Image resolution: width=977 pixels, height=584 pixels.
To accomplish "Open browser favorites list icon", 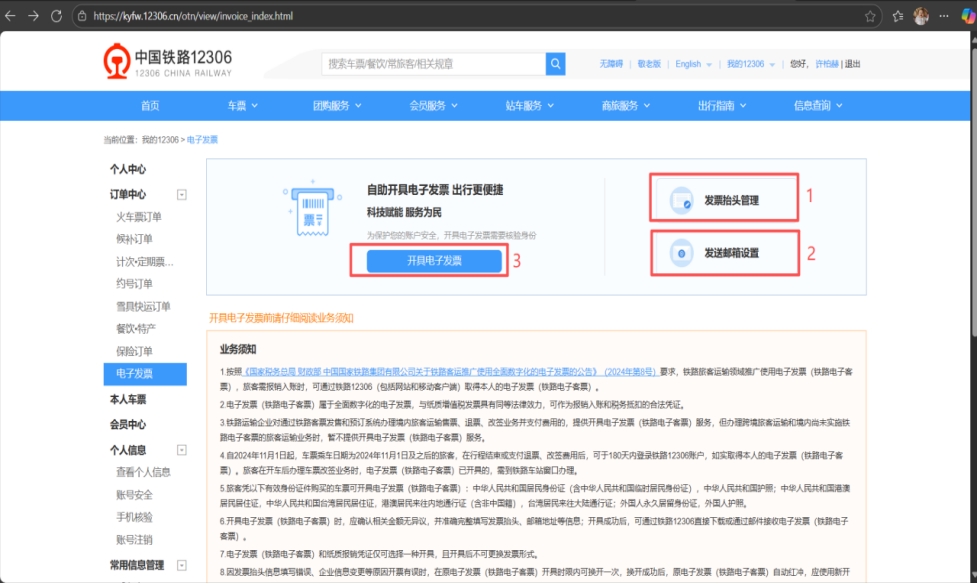I will pyautogui.click(x=898, y=16).
